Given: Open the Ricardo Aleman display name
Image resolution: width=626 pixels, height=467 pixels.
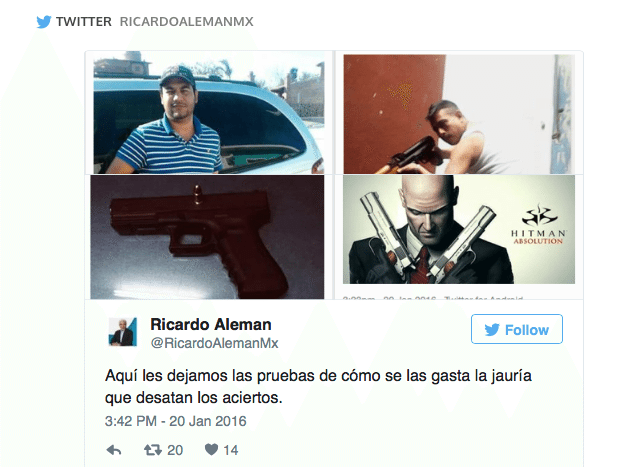Looking at the screenshot, I should pyautogui.click(x=211, y=325).
